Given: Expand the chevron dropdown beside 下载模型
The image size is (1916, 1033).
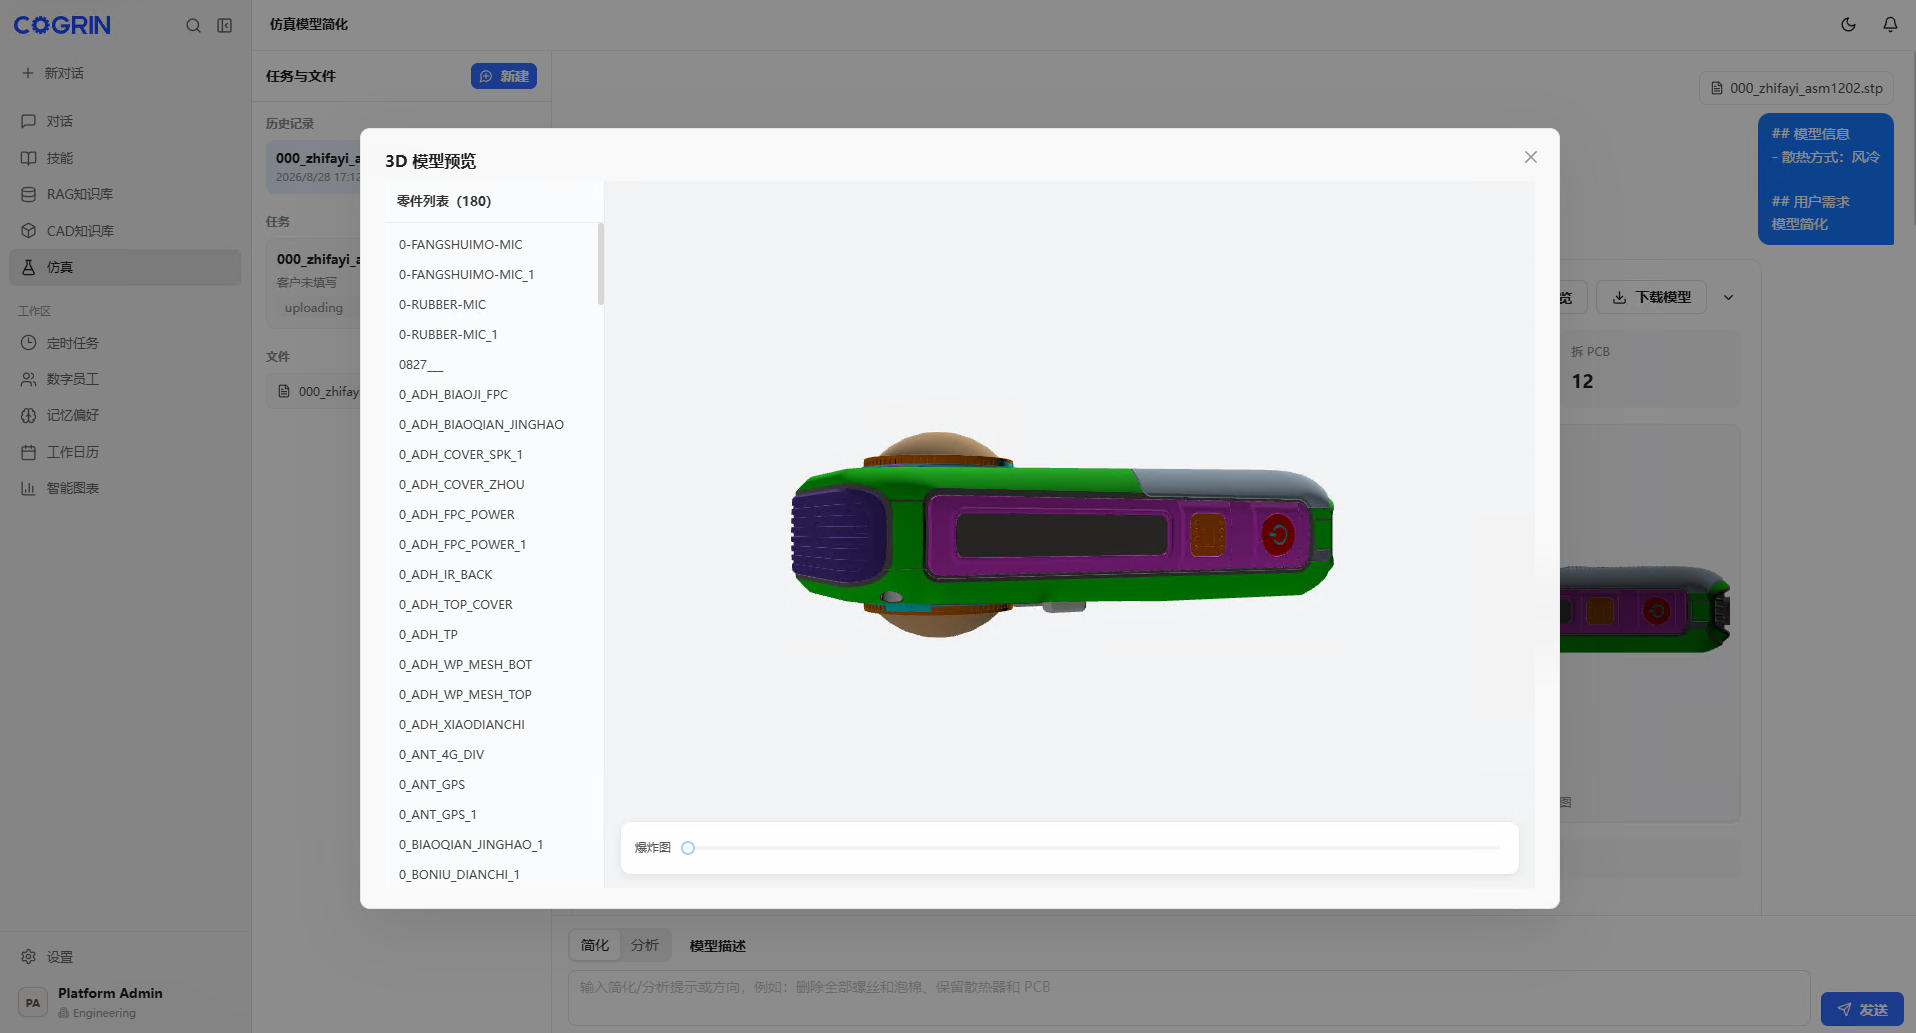Looking at the screenshot, I should tap(1728, 297).
